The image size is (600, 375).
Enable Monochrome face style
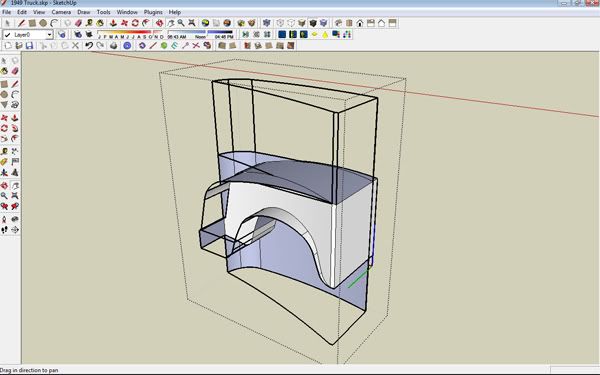point(323,23)
